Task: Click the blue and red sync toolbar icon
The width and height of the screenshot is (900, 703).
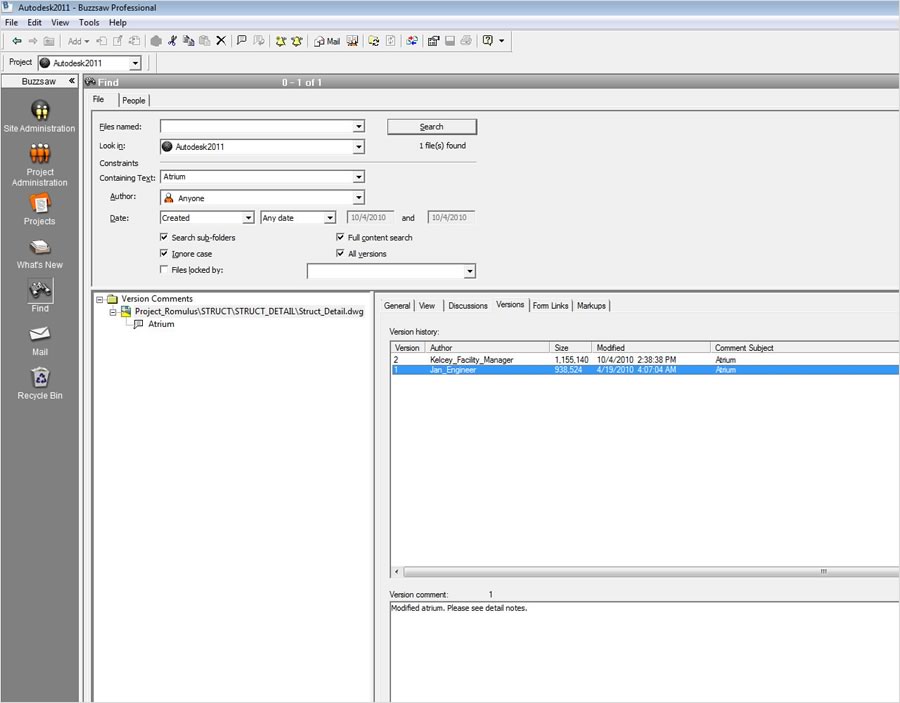Action: pyautogui.click(x=412, y=41)
